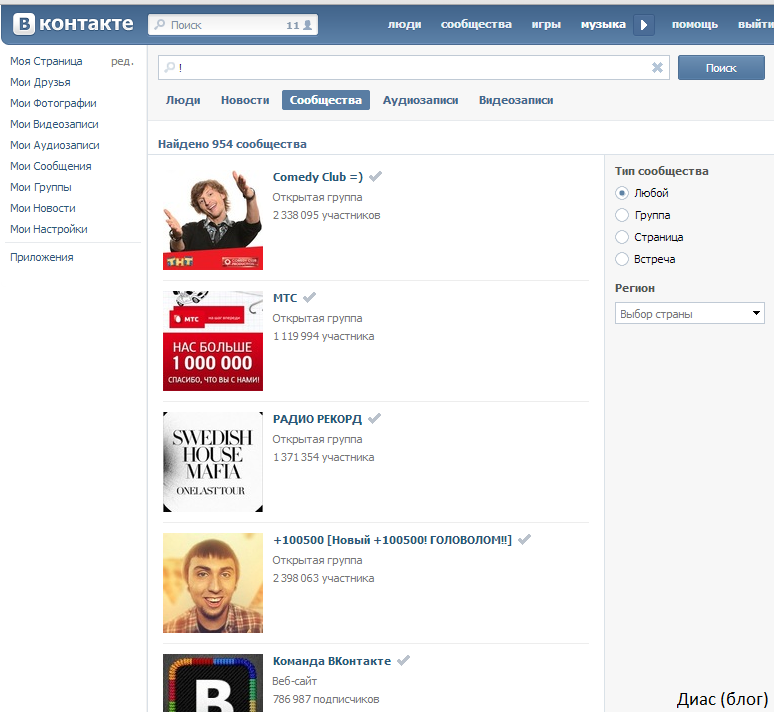Select the Страница community type option
This screenshot has width=774, height=712.
click(x=622, y=237)
